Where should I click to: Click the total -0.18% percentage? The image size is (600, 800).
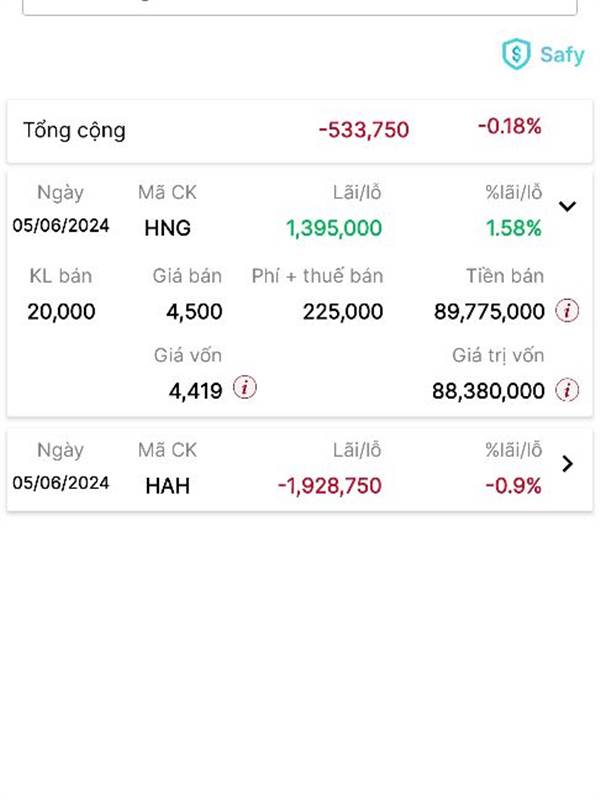click(510, 126)
